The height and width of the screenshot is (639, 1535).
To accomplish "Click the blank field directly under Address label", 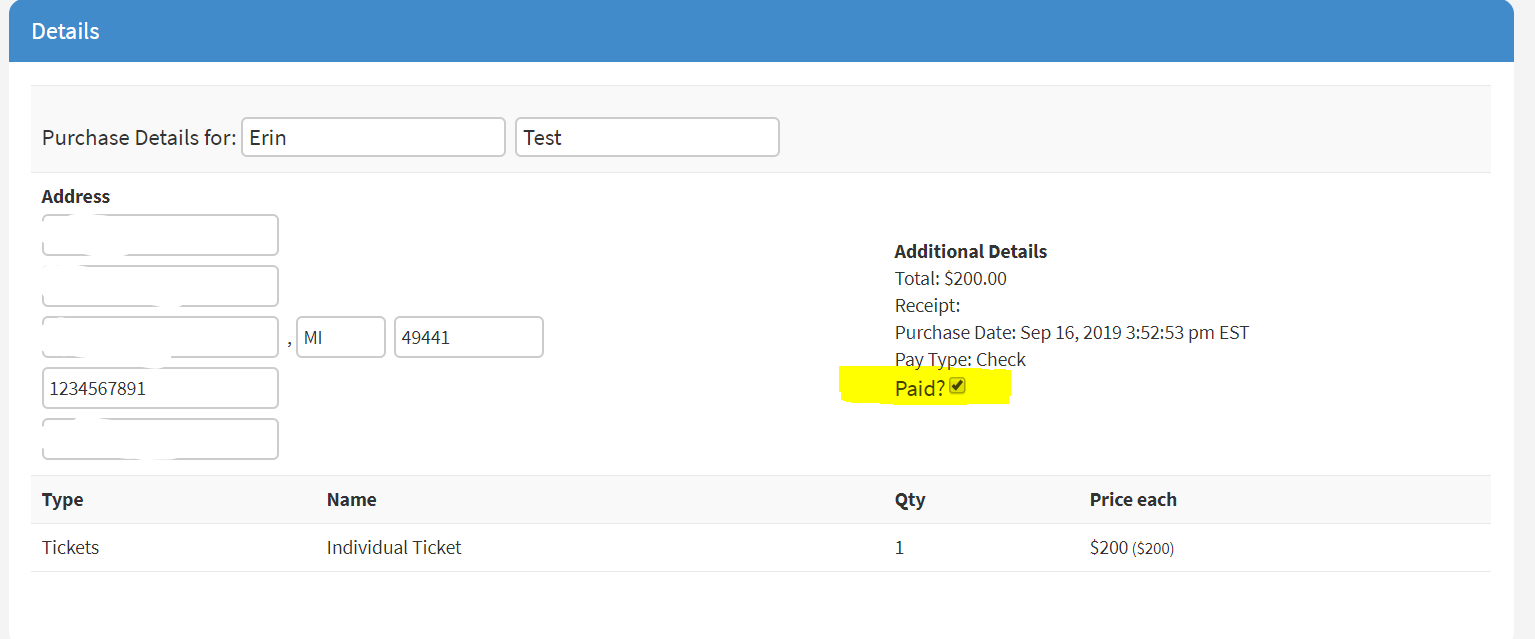I will [160, 236].
